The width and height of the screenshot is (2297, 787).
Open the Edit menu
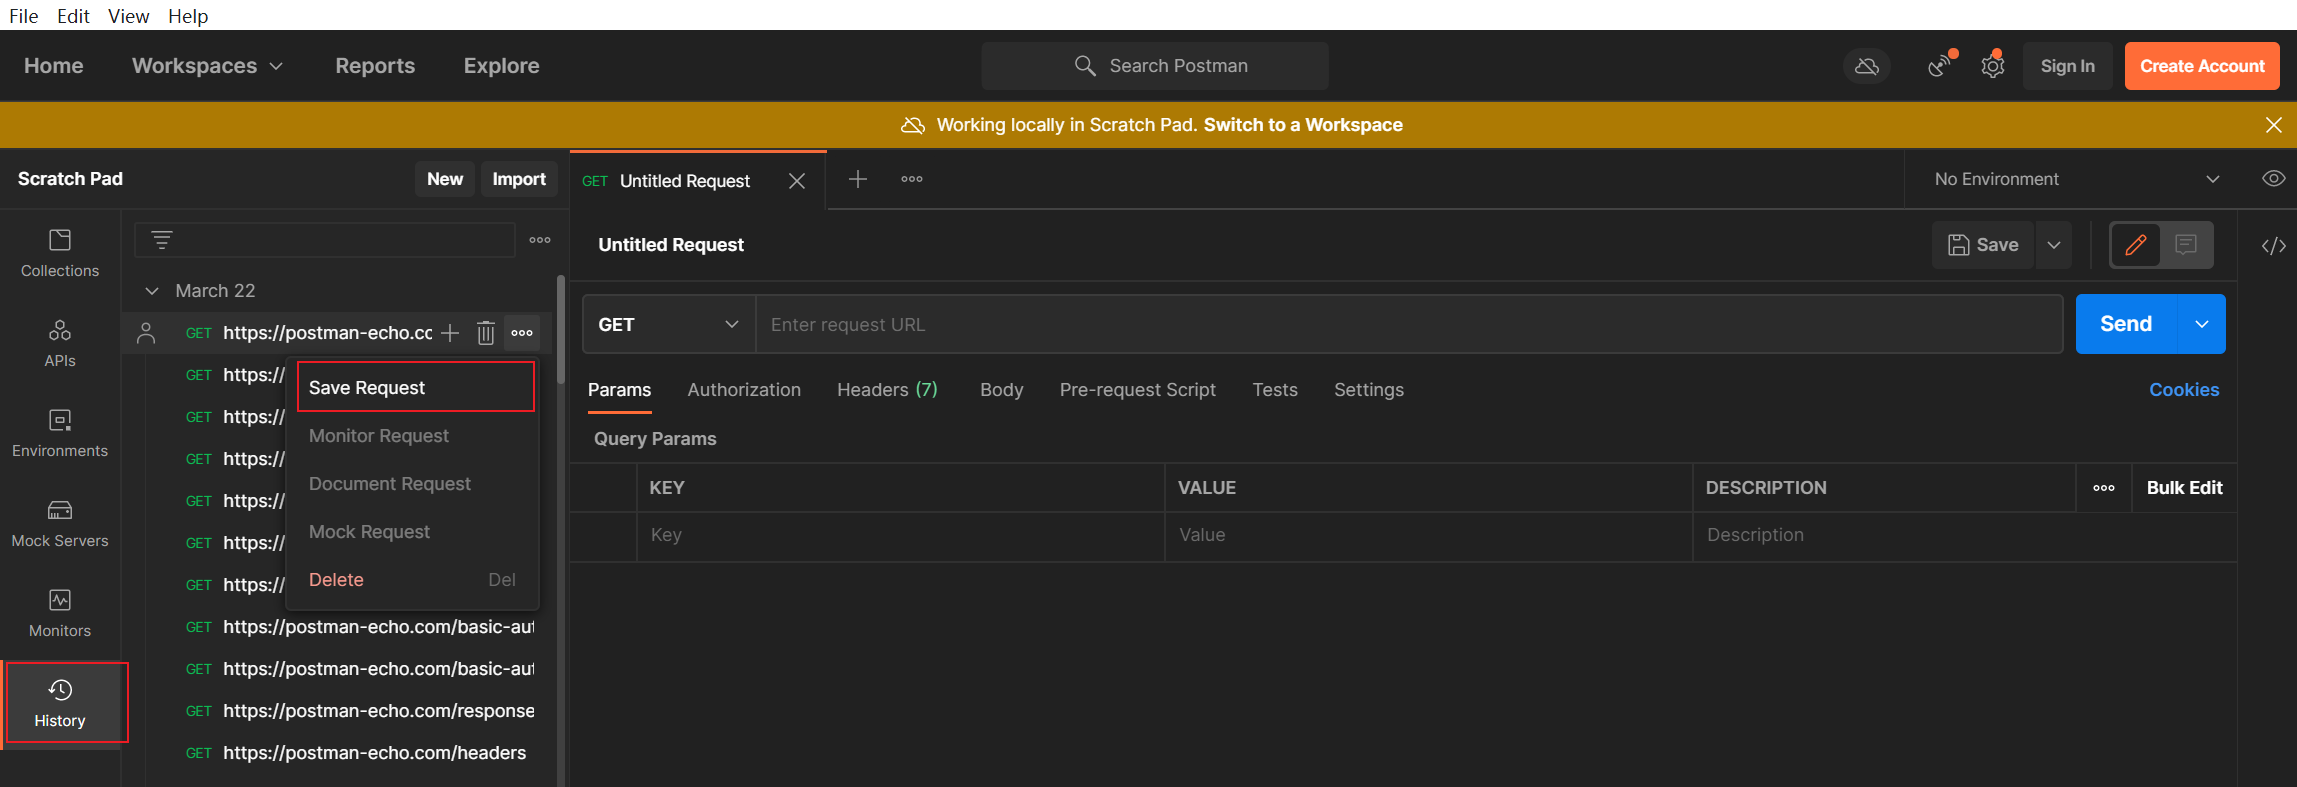(73, 16)
